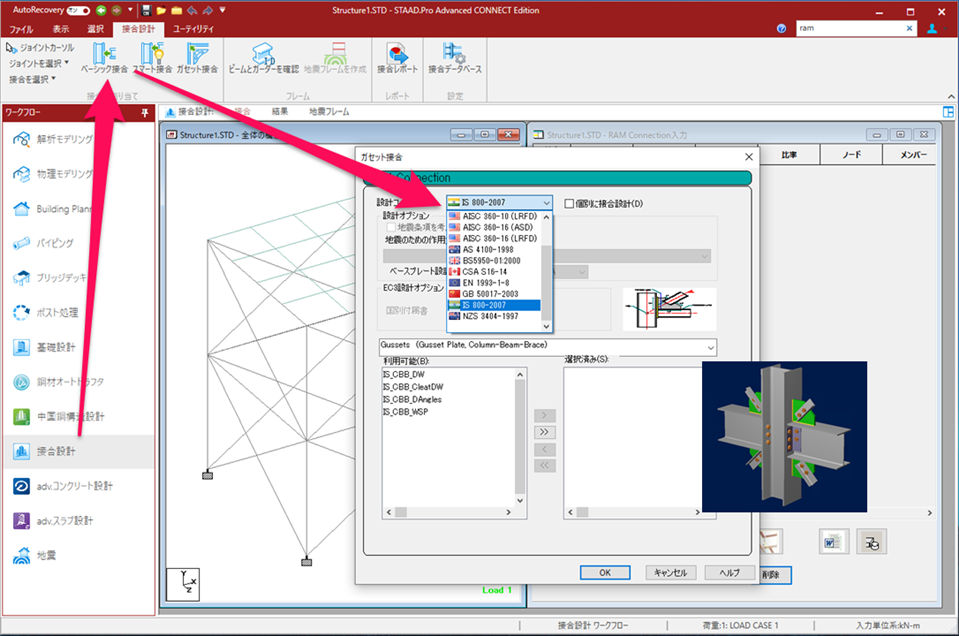
Task: Switch to the ユーティリティ ribbon tab
Action: [193, 29]
